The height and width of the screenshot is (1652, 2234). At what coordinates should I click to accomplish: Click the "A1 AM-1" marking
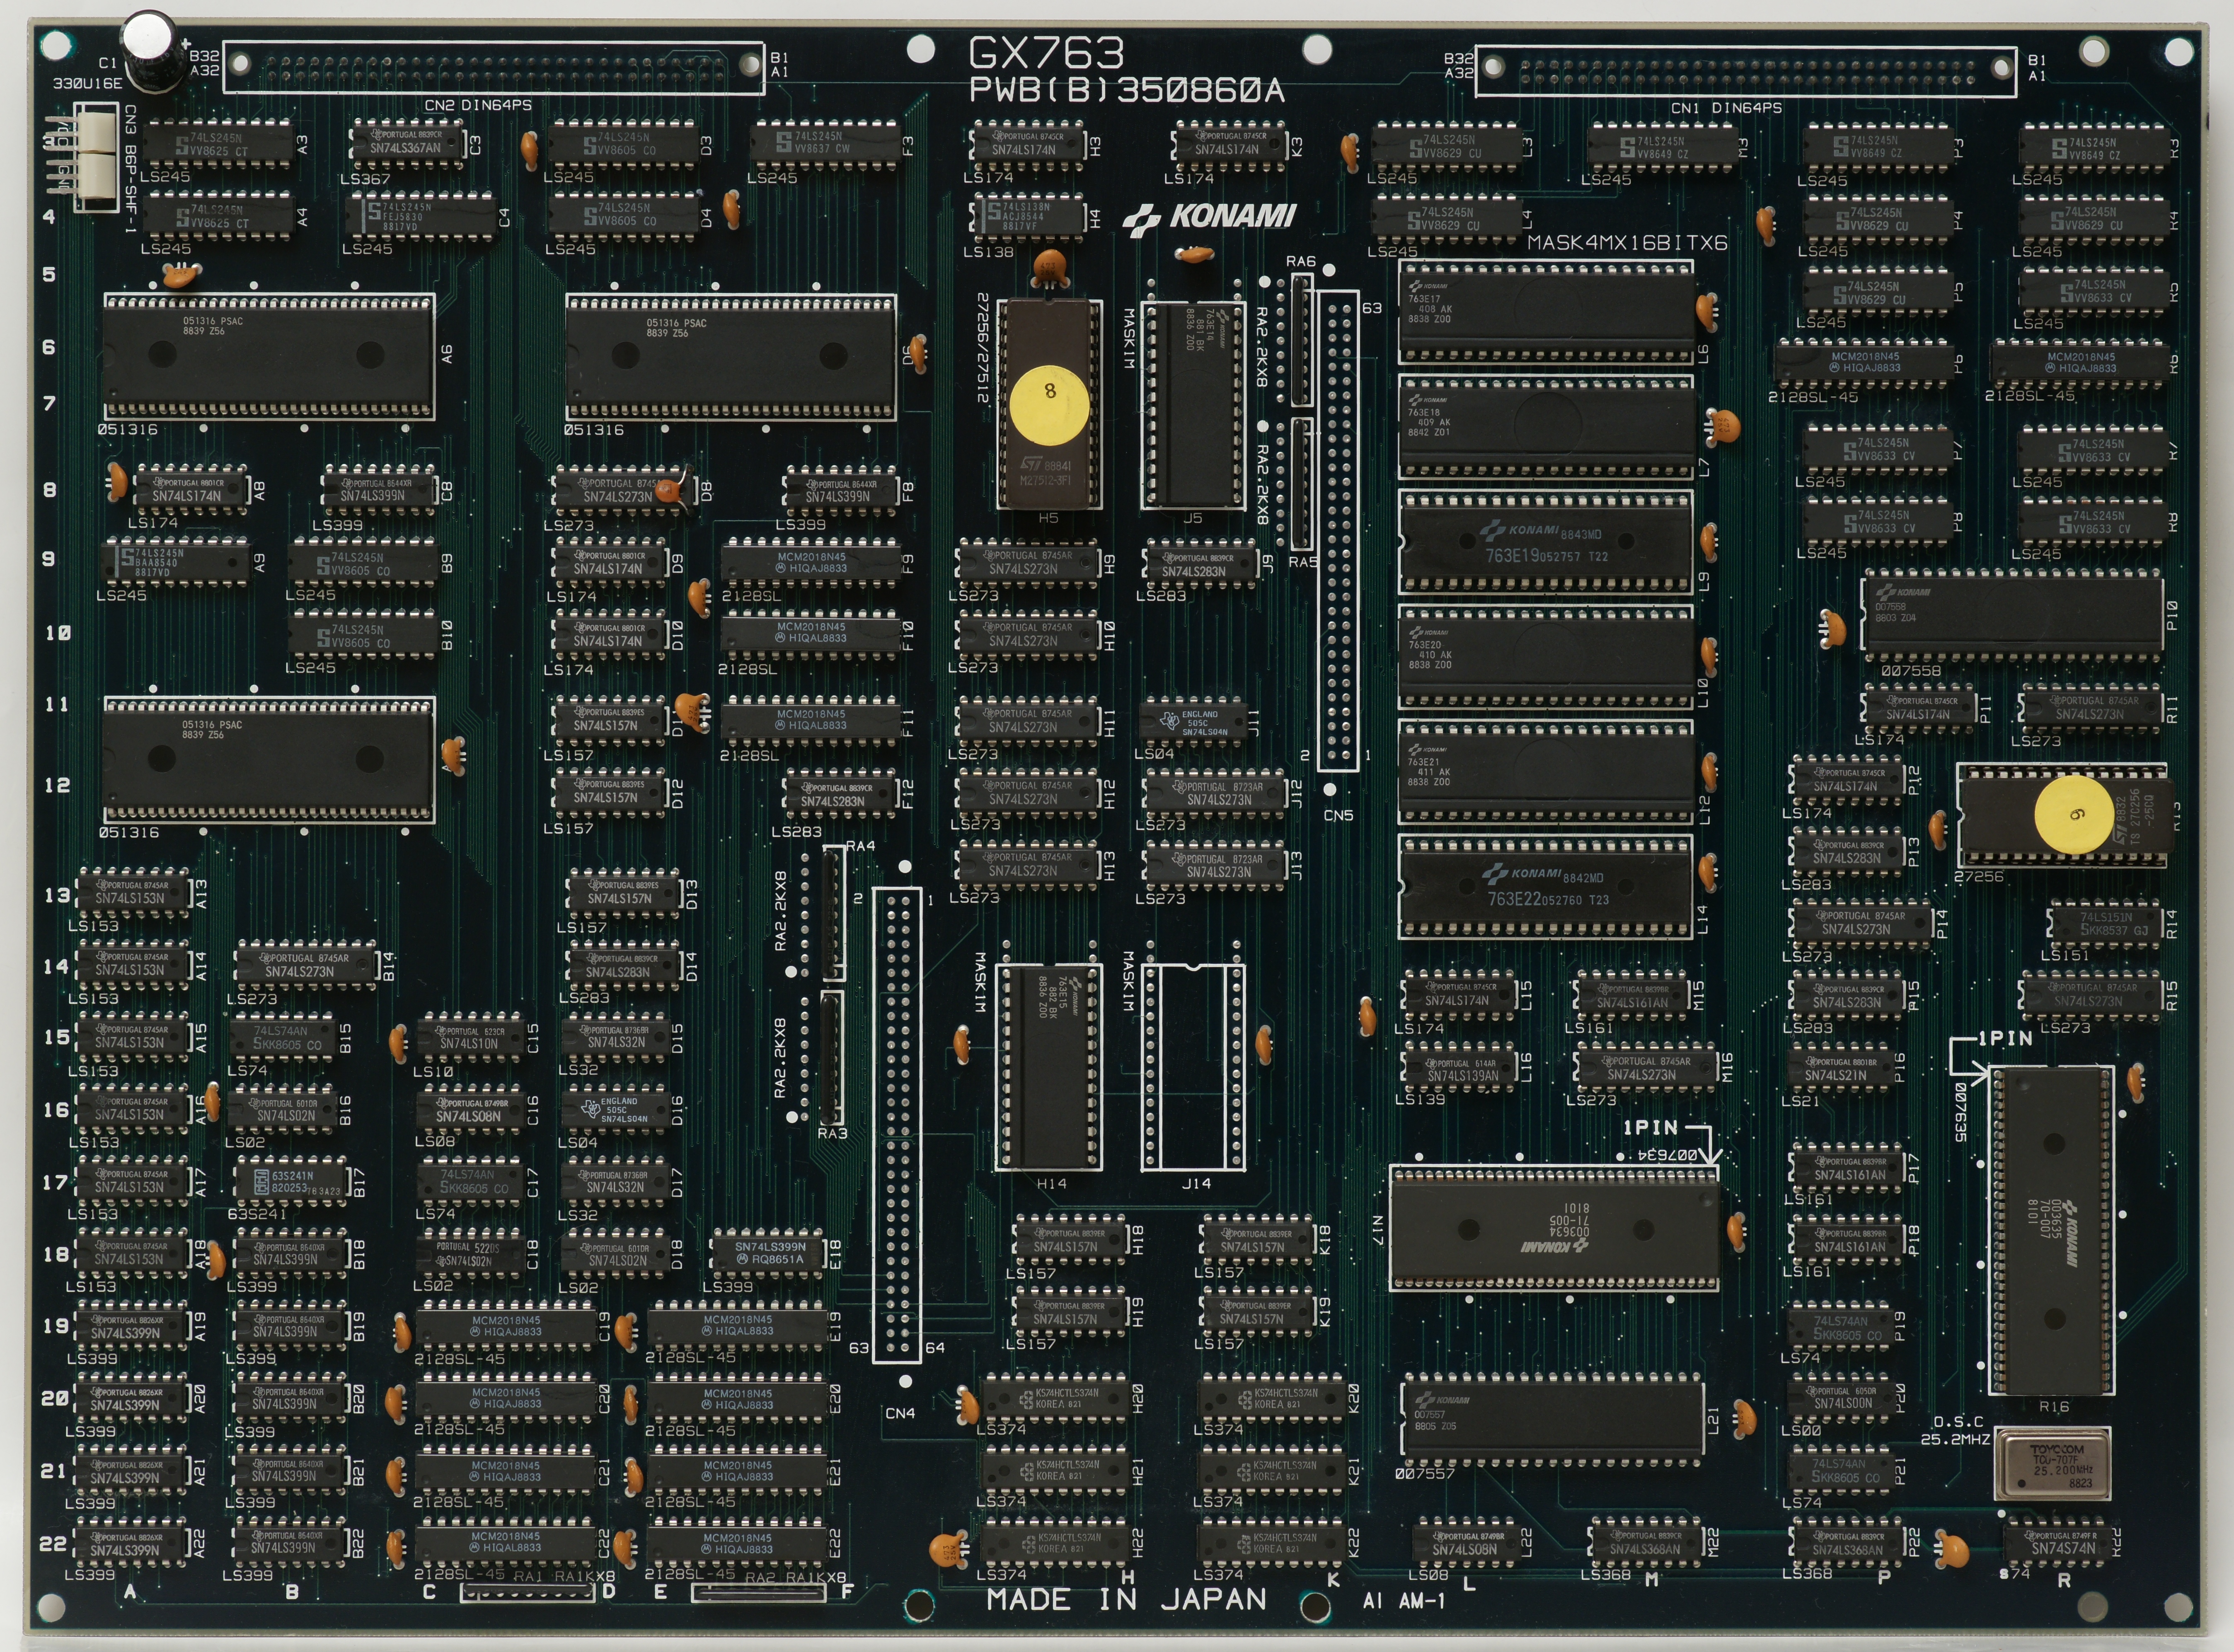tap(1404, 1601)
